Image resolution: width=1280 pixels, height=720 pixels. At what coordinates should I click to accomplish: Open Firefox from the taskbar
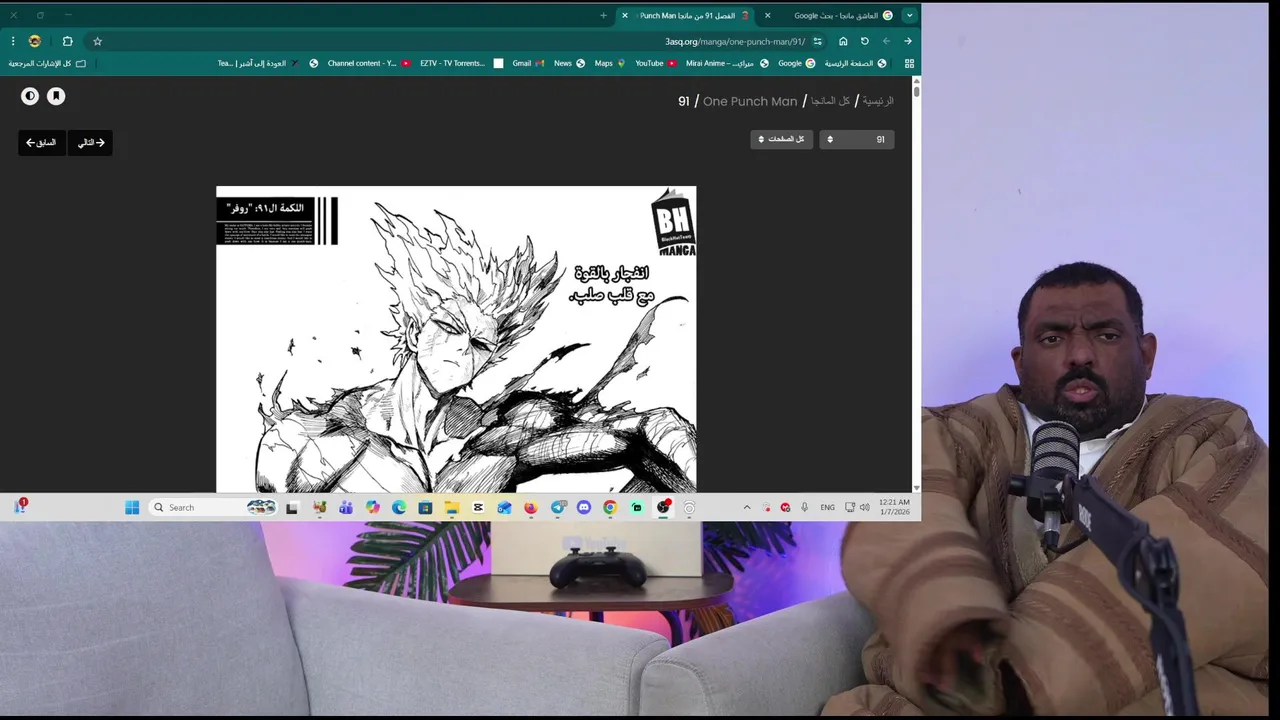coord(530,508)
